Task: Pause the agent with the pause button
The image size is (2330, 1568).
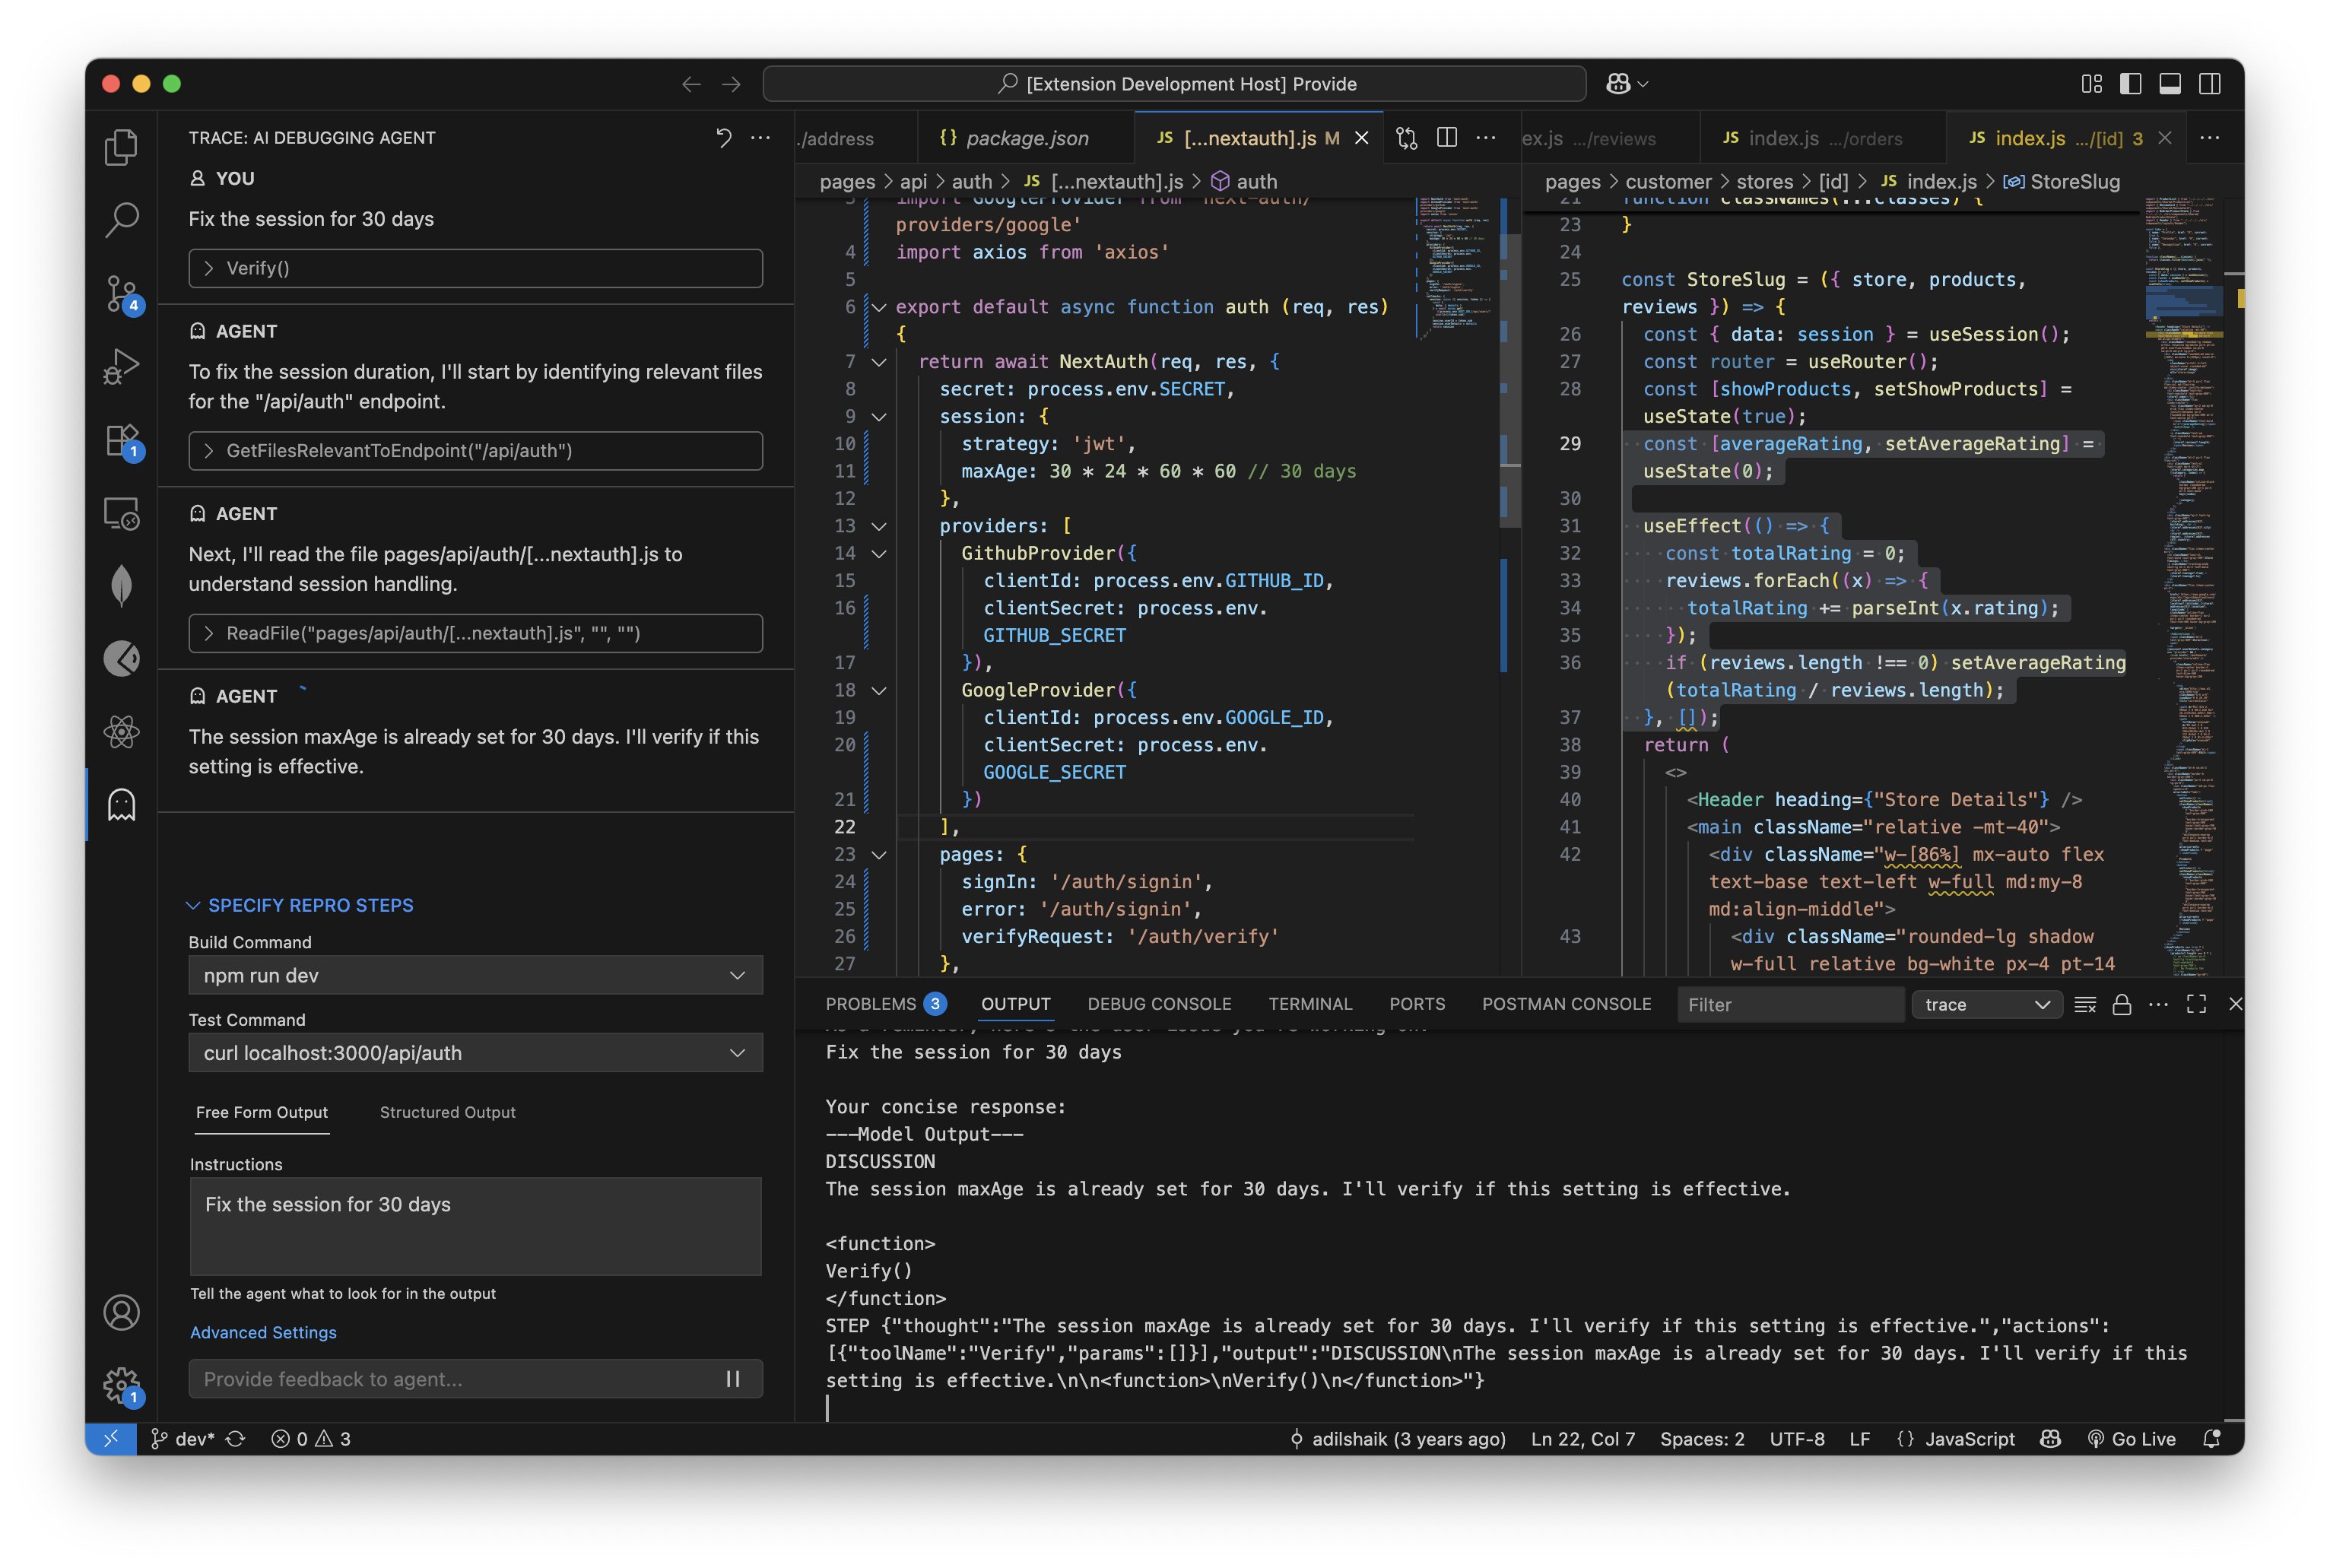Action: [x=733, y=1379]
